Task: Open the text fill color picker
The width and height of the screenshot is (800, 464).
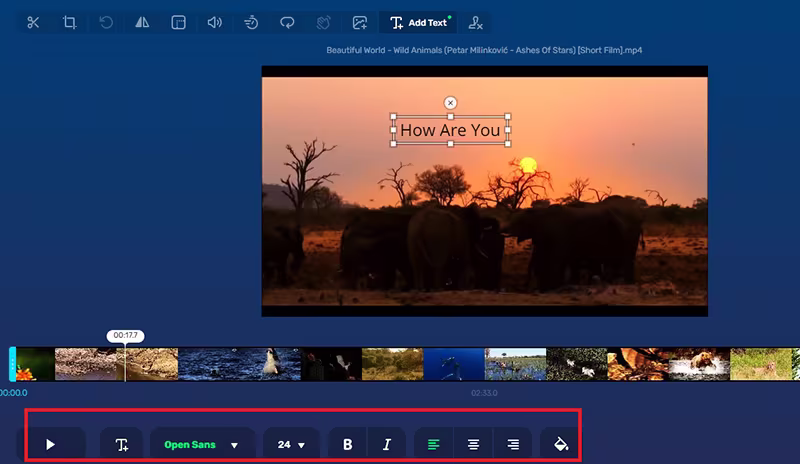Action: [x=561, y=445]
